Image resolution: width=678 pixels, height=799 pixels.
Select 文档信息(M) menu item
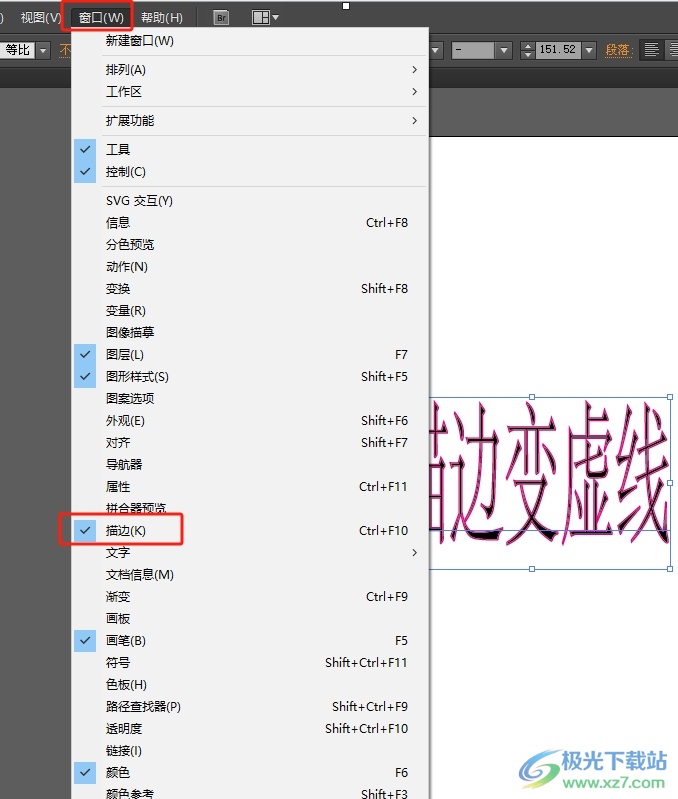click(x=250, y=575)
